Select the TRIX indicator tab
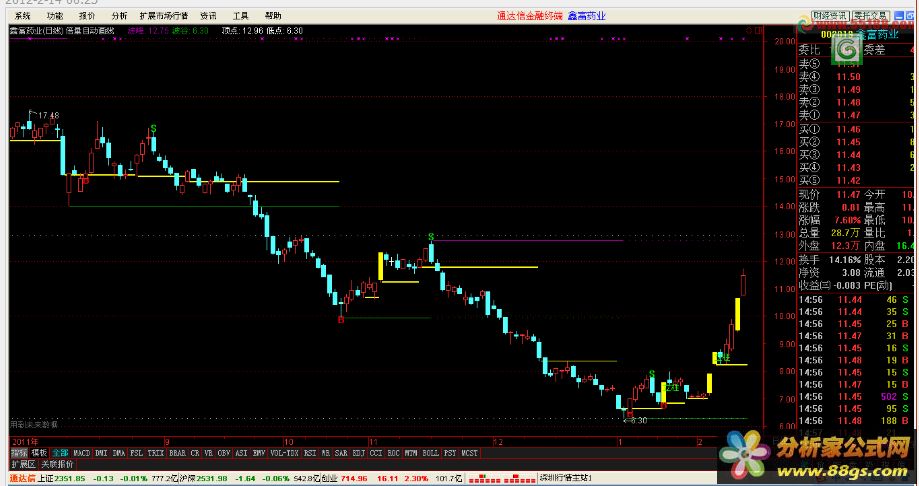The width and height of the screenshot is (919, 486). [156, 453]
